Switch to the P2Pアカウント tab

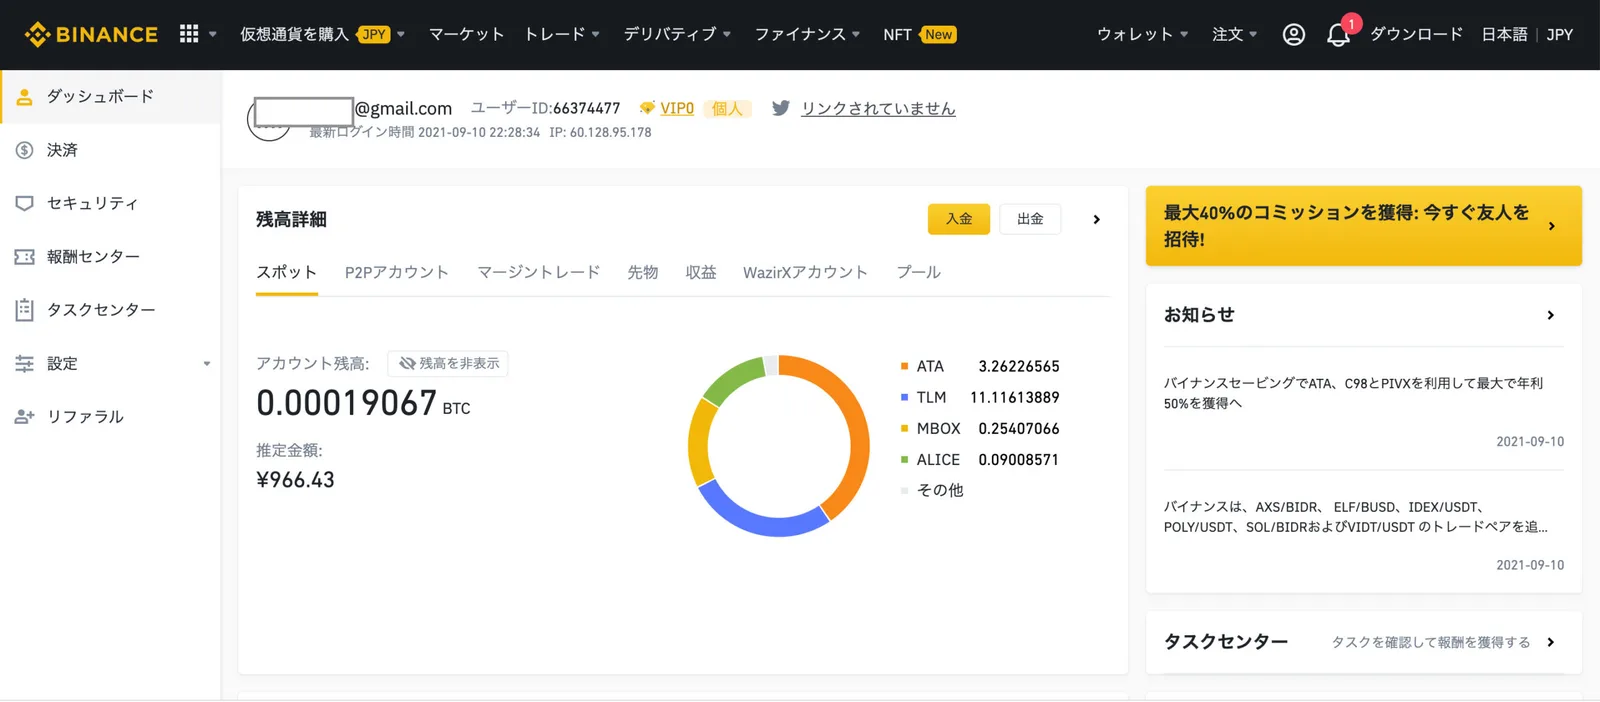397,272
